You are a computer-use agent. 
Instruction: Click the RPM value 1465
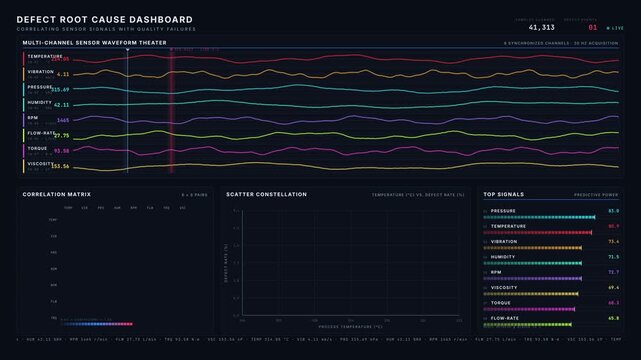click(63, 120)
